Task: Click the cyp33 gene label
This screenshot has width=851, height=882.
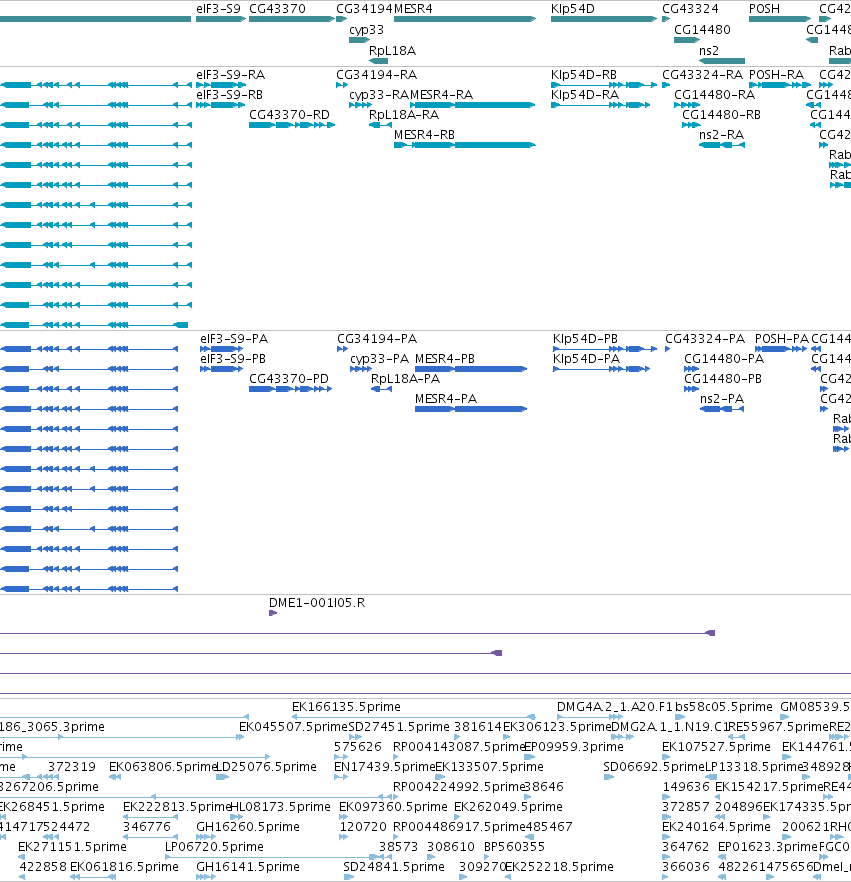Action: click(x=366, y=30)
